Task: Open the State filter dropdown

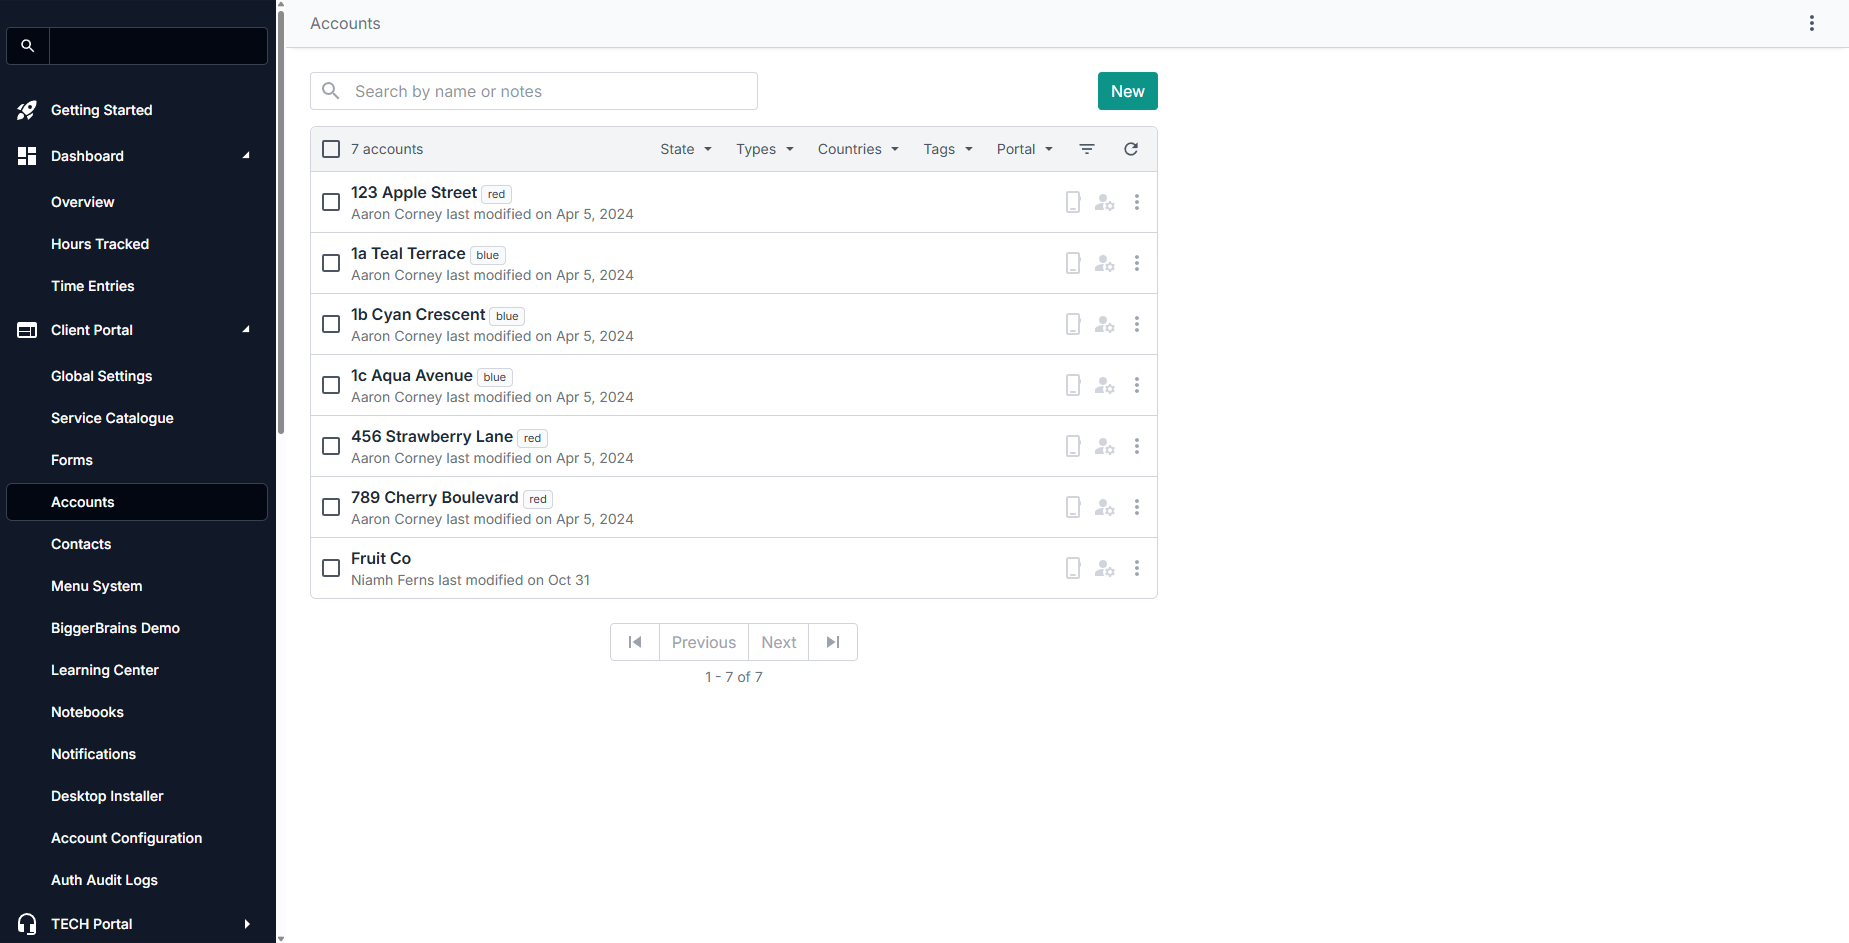Action: tap(686, 149)
